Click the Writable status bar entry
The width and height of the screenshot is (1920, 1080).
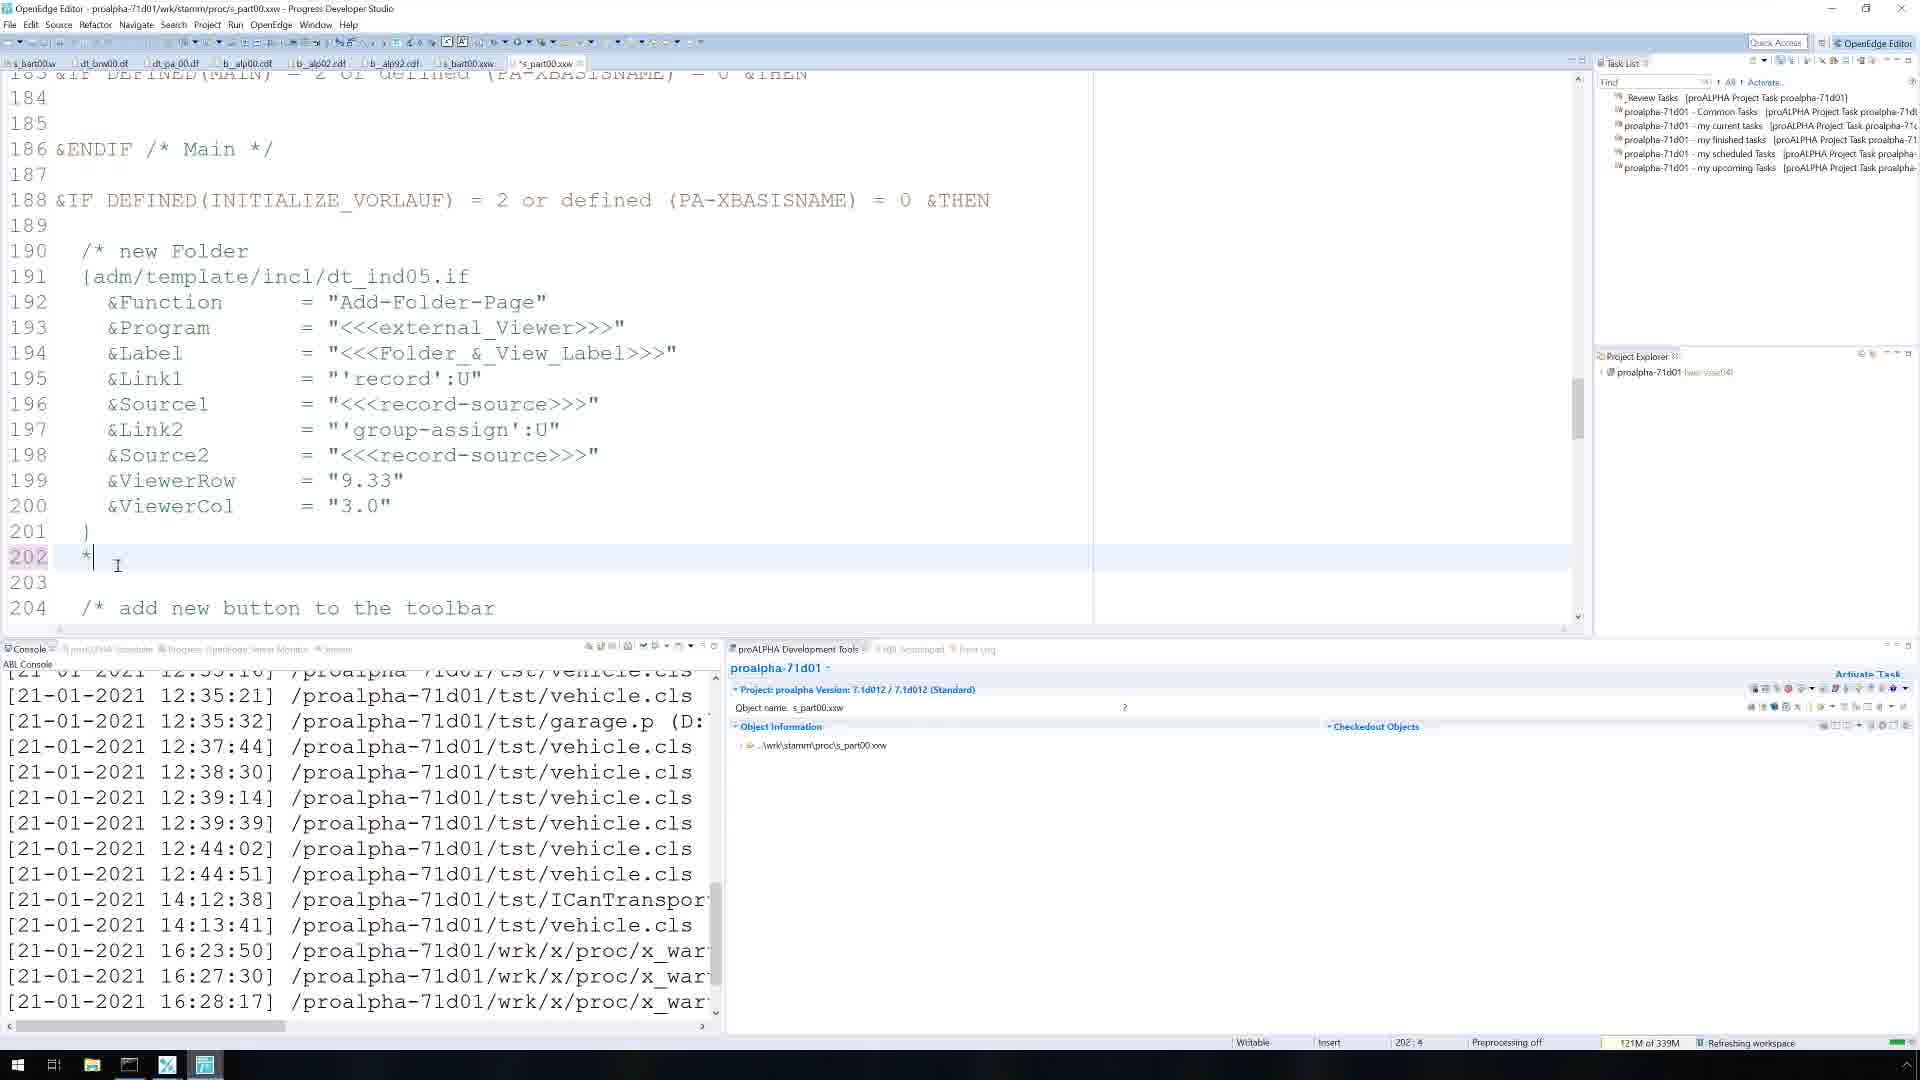click(x=1252, y=1043)
